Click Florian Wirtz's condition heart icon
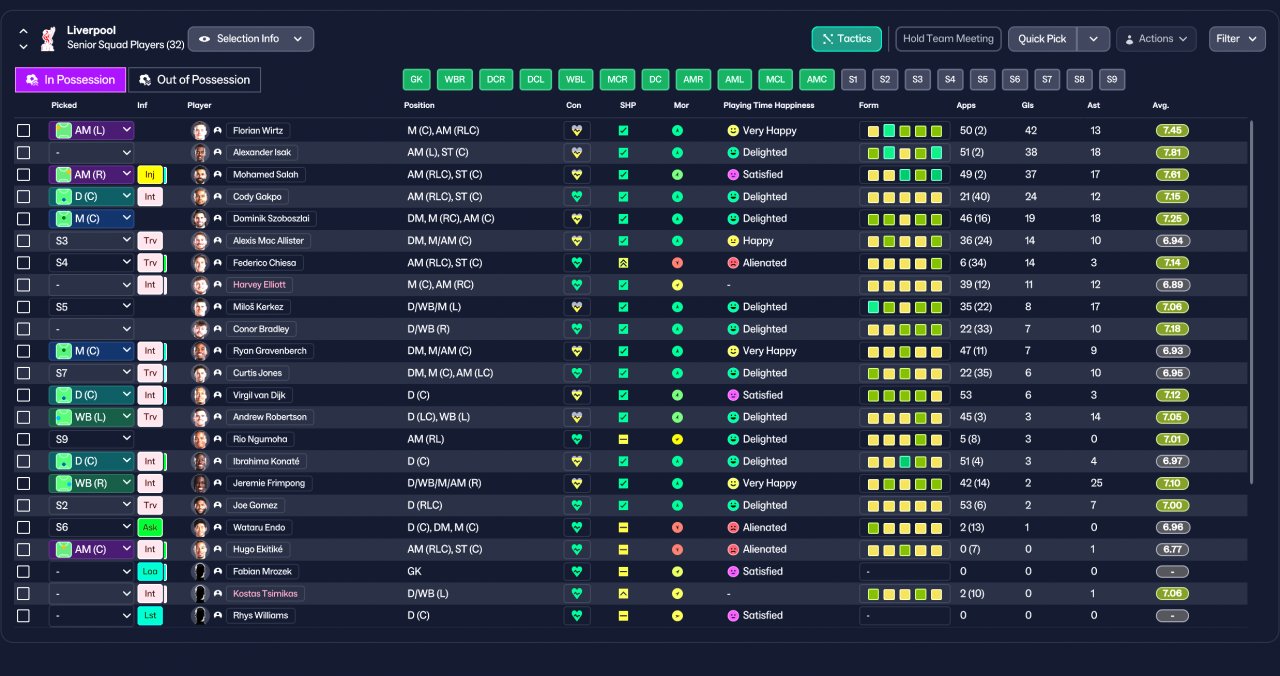The image size is (1280, 676). point(577,131)
